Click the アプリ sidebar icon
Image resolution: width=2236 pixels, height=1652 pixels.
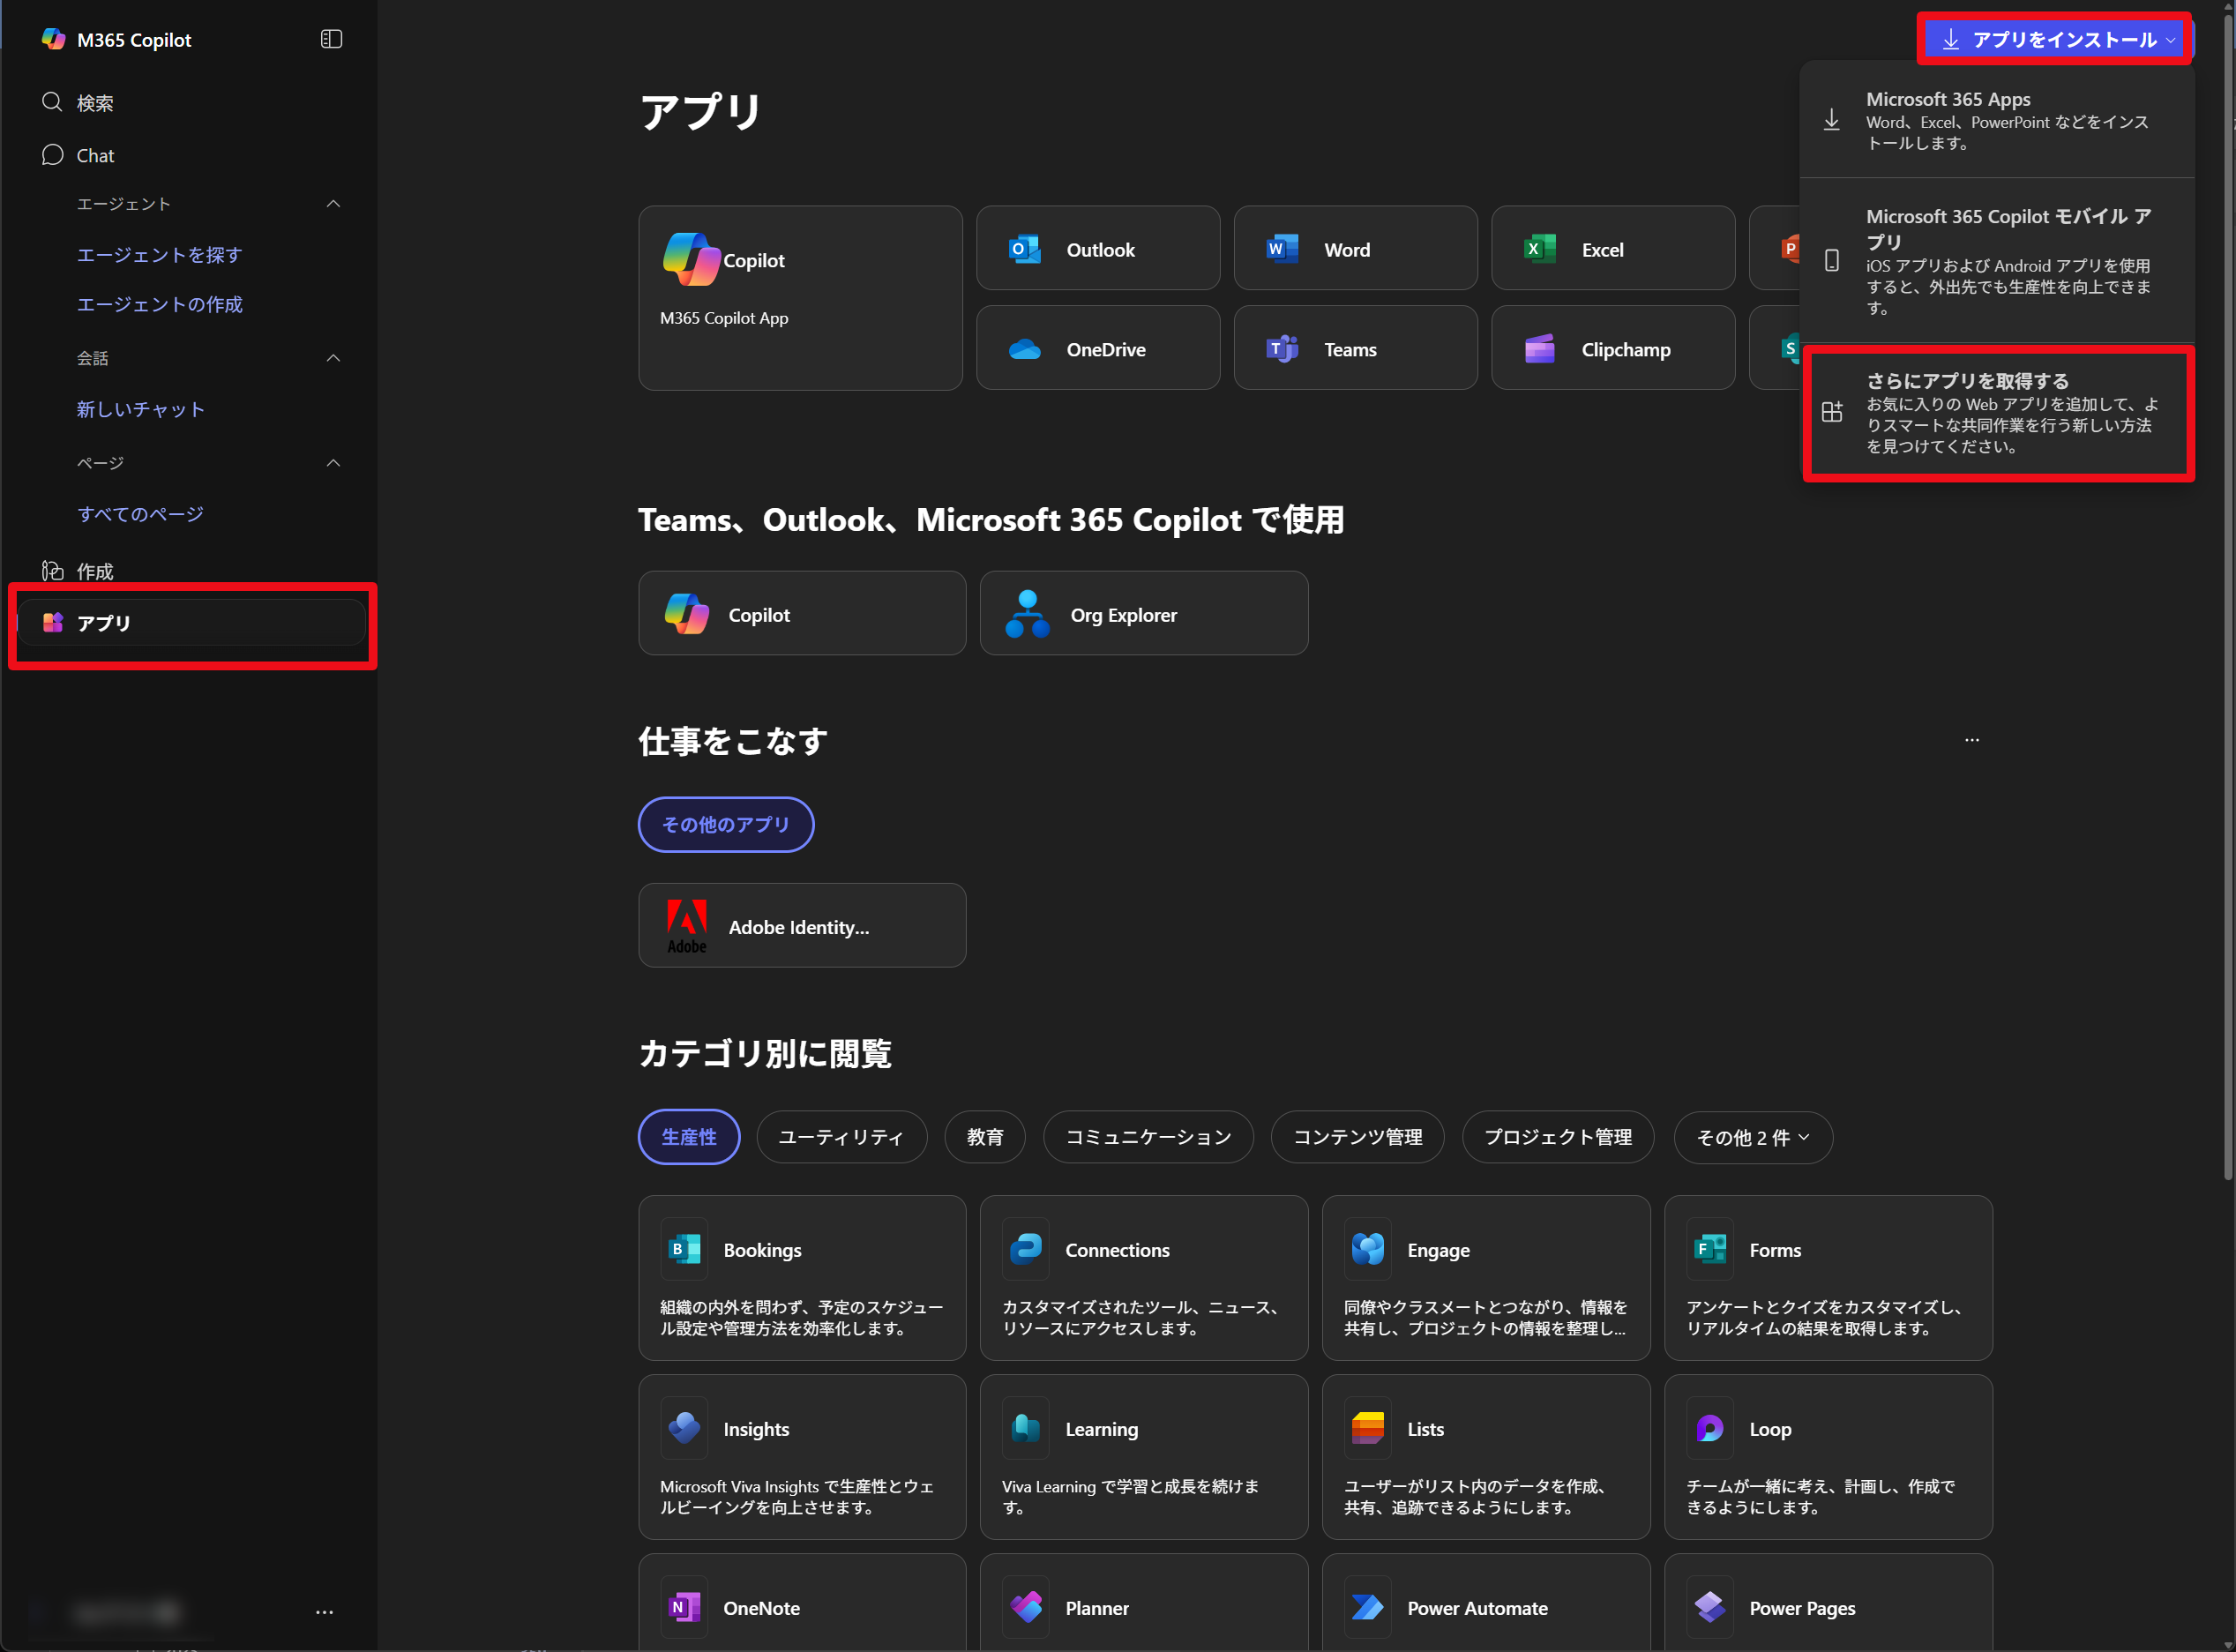click(53, 622)
